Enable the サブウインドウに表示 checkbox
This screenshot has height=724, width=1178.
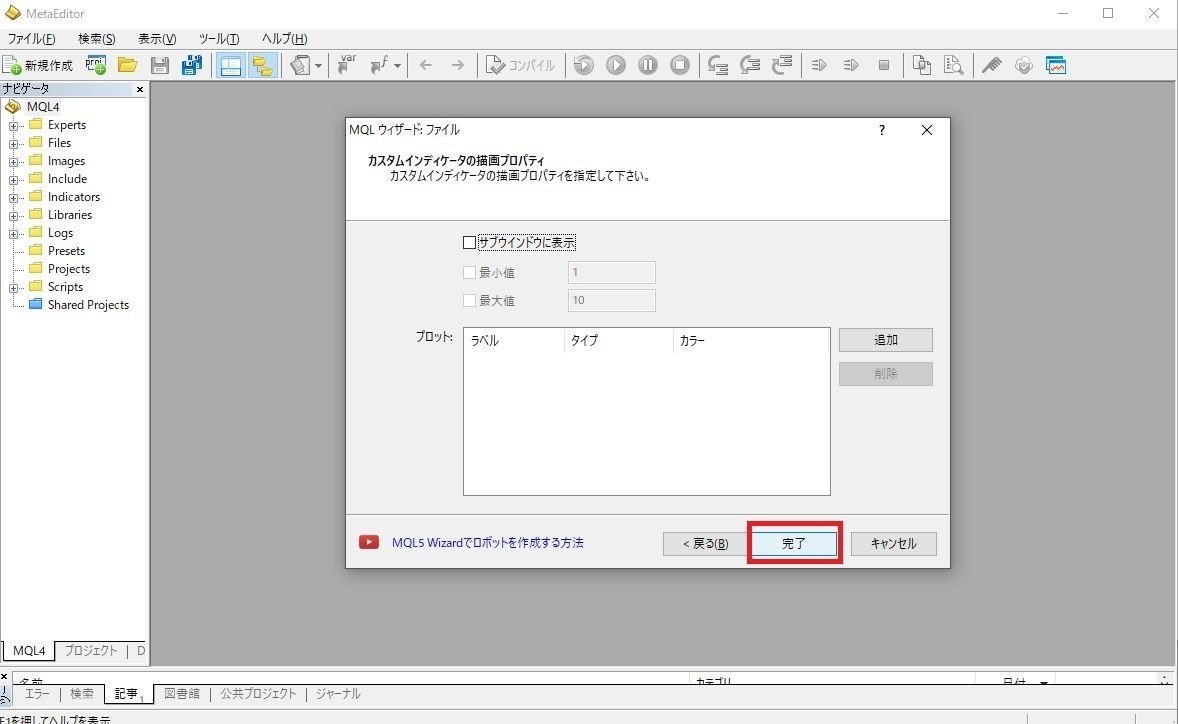coord(469,242)
